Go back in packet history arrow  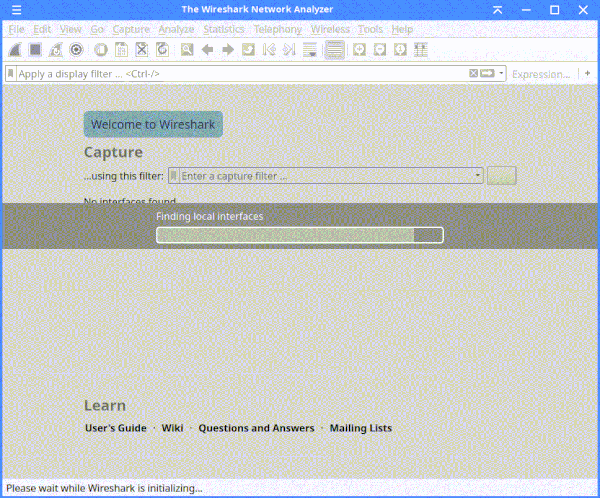[207, 50]
